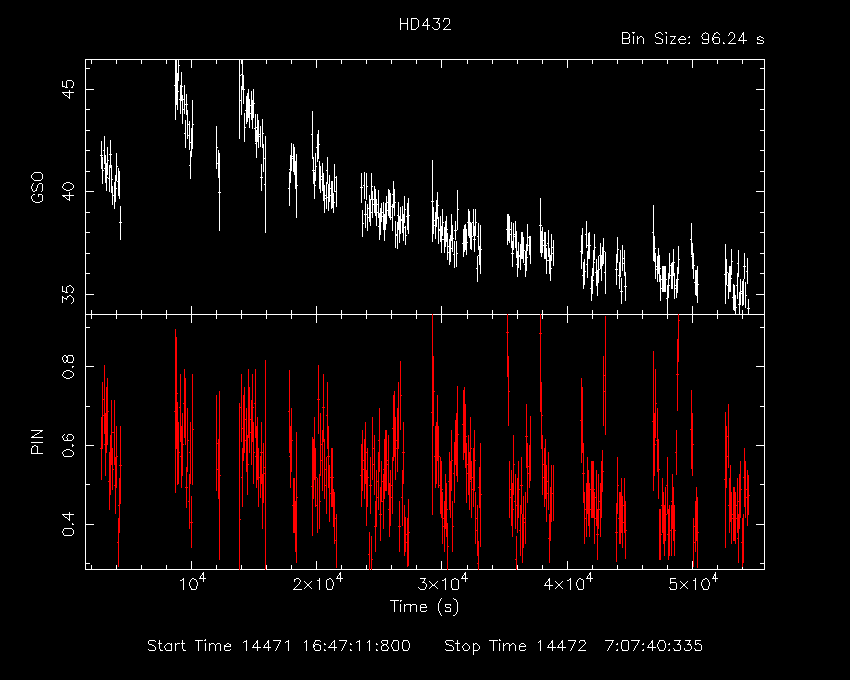Click the 40 tick label on GSO axis
Viewport: 850px width, 680px height.
coord(69,191)
